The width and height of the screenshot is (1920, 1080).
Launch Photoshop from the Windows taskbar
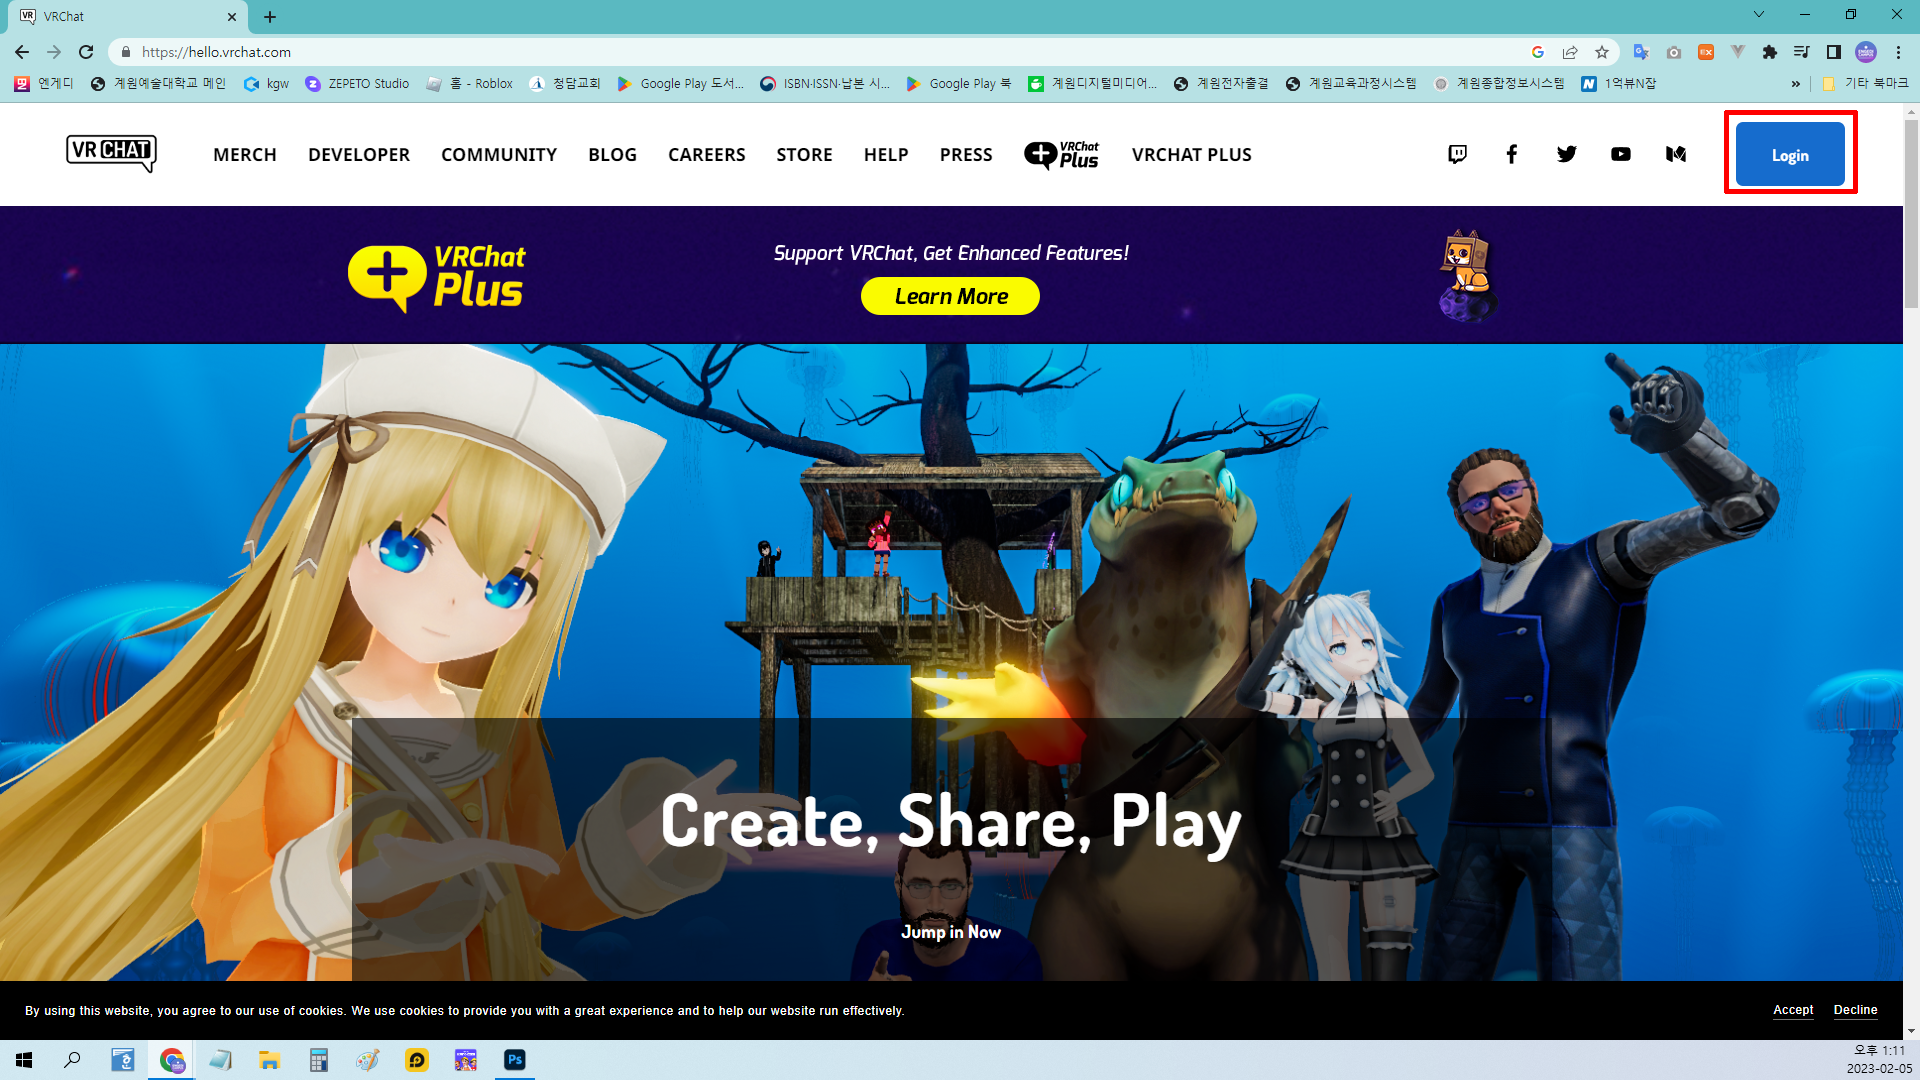pyautogui.click(x=515, y=1060)
